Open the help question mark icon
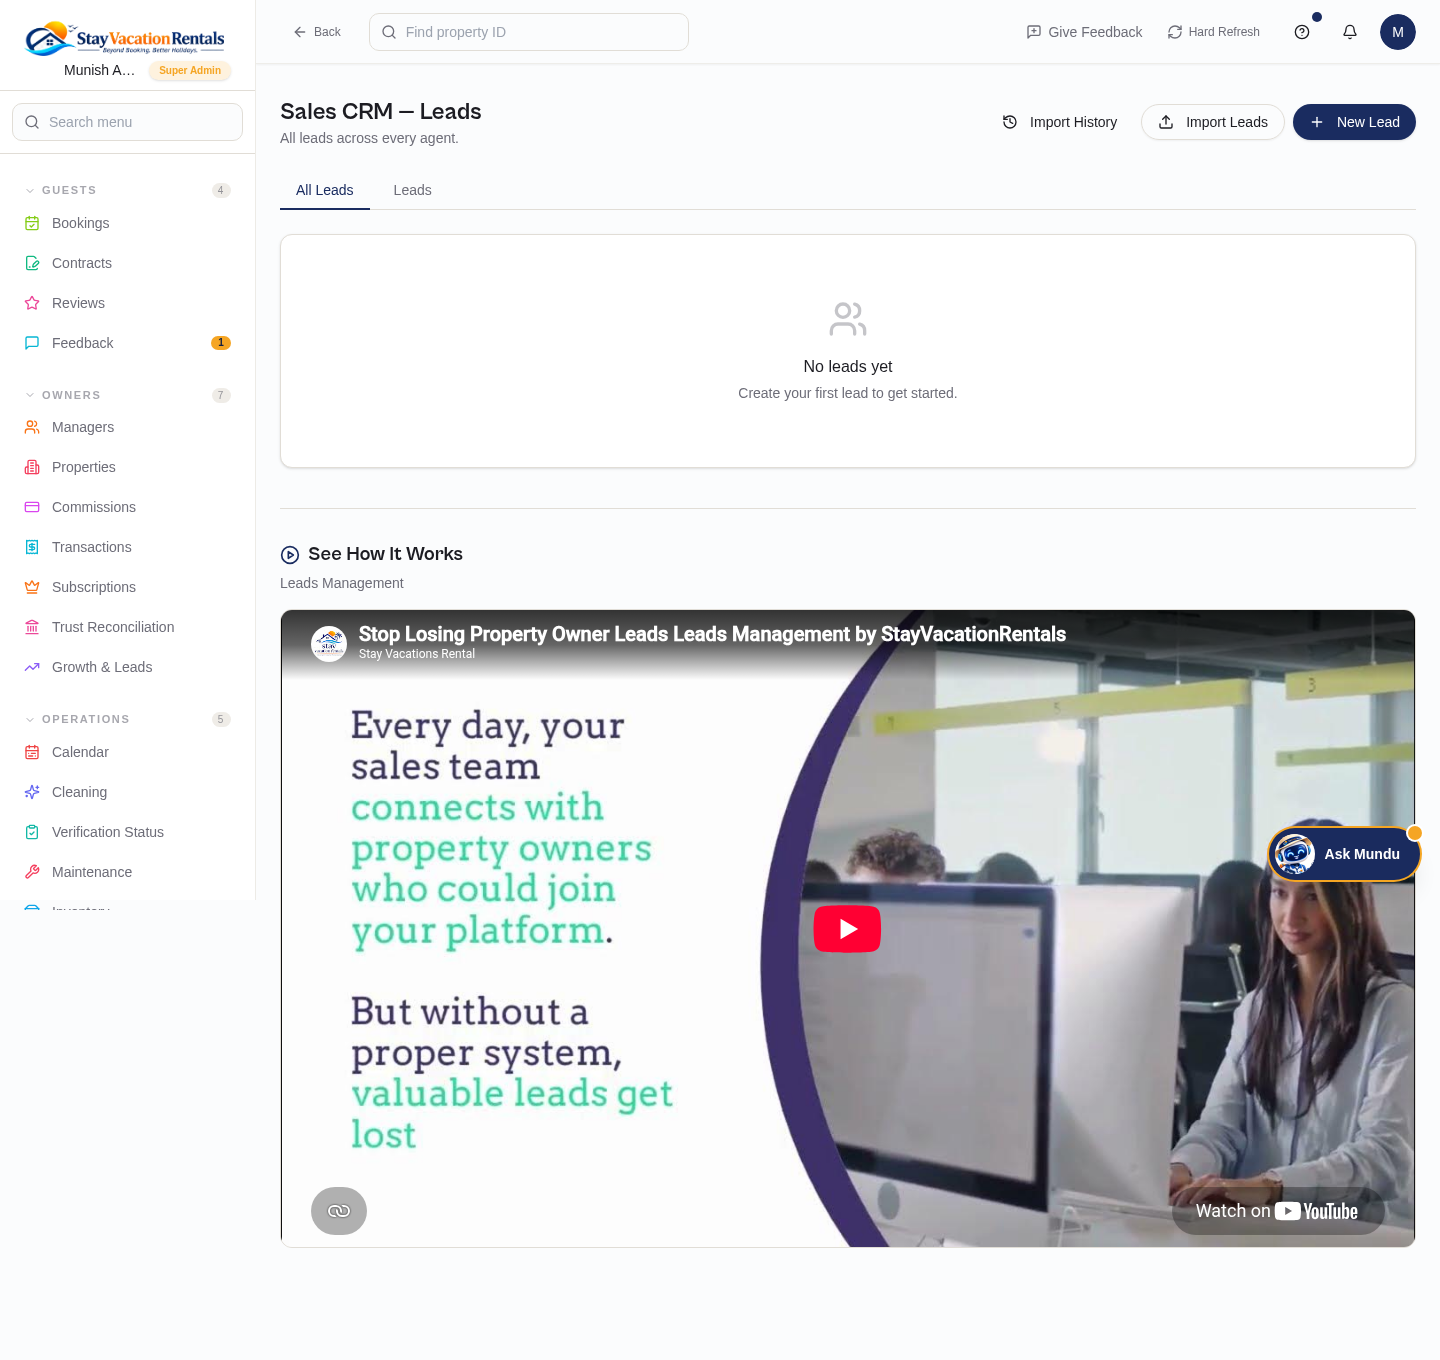Viewport: 1440px width, 1360px height. [x=1302, y=32]
